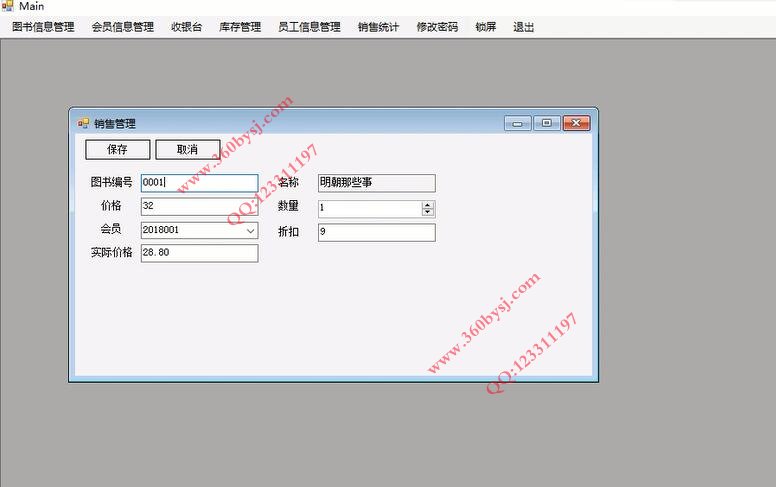The width and height of the screenshot is (776, 487).
Task: Click the 价格 input field
Action: click(199, 206)
